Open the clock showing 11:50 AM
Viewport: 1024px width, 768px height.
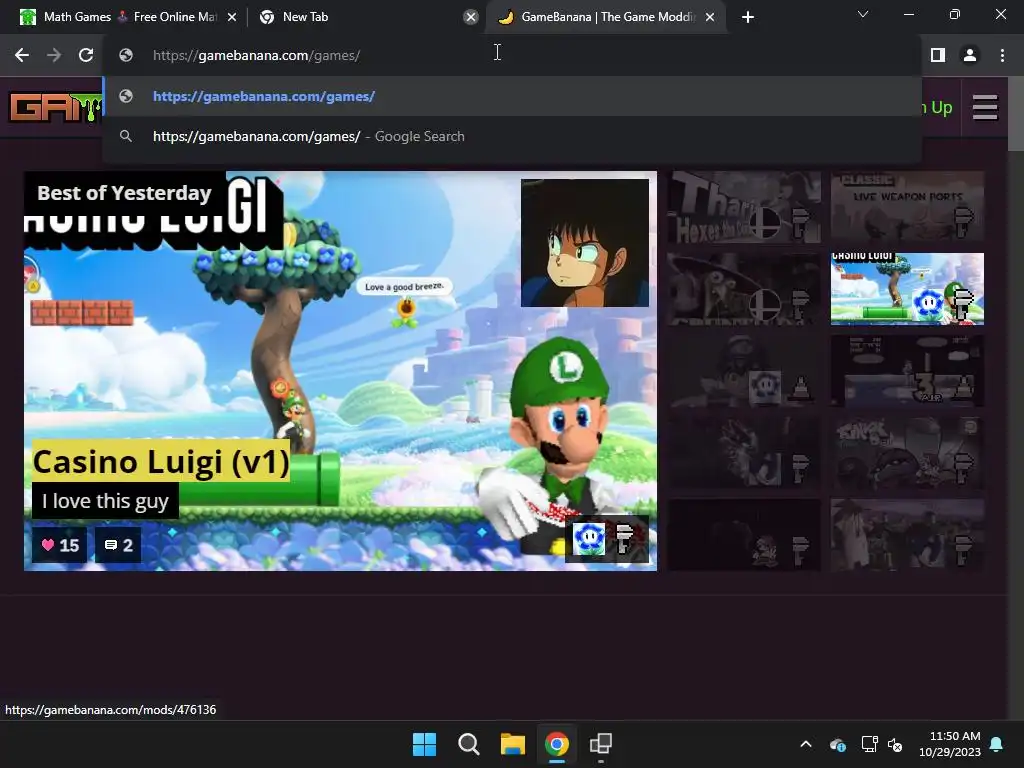950,744
